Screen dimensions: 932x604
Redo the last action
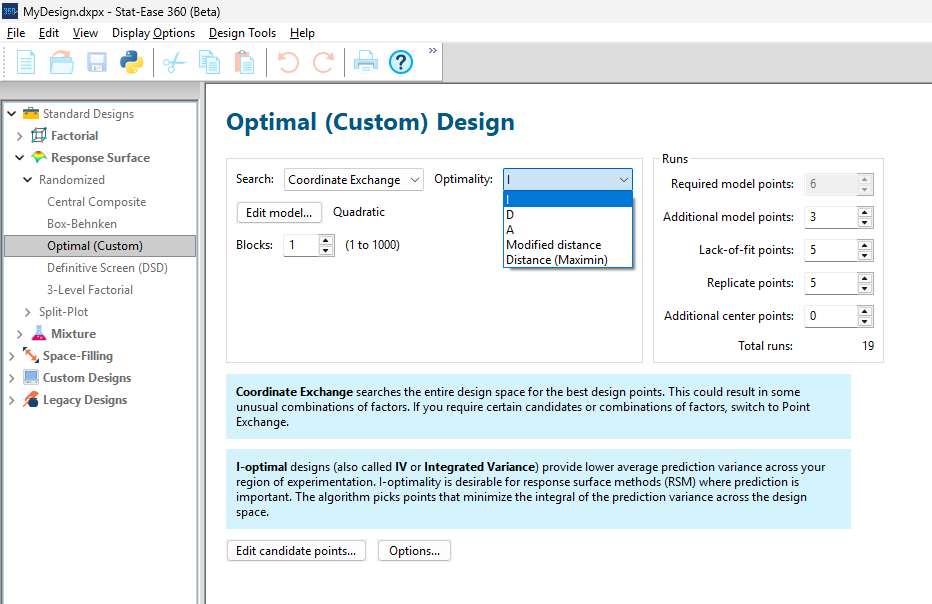(x=322, y=61)
